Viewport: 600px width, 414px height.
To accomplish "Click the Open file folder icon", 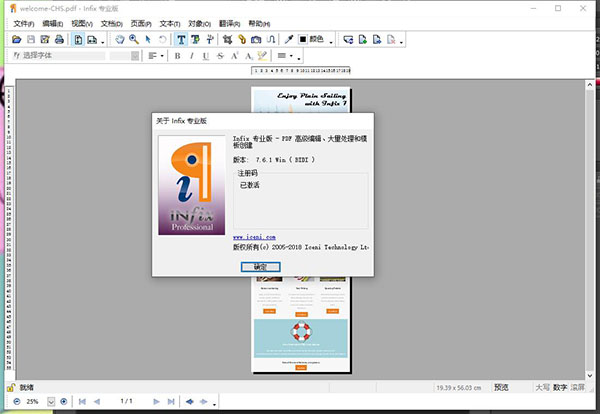I will point(16,39).
